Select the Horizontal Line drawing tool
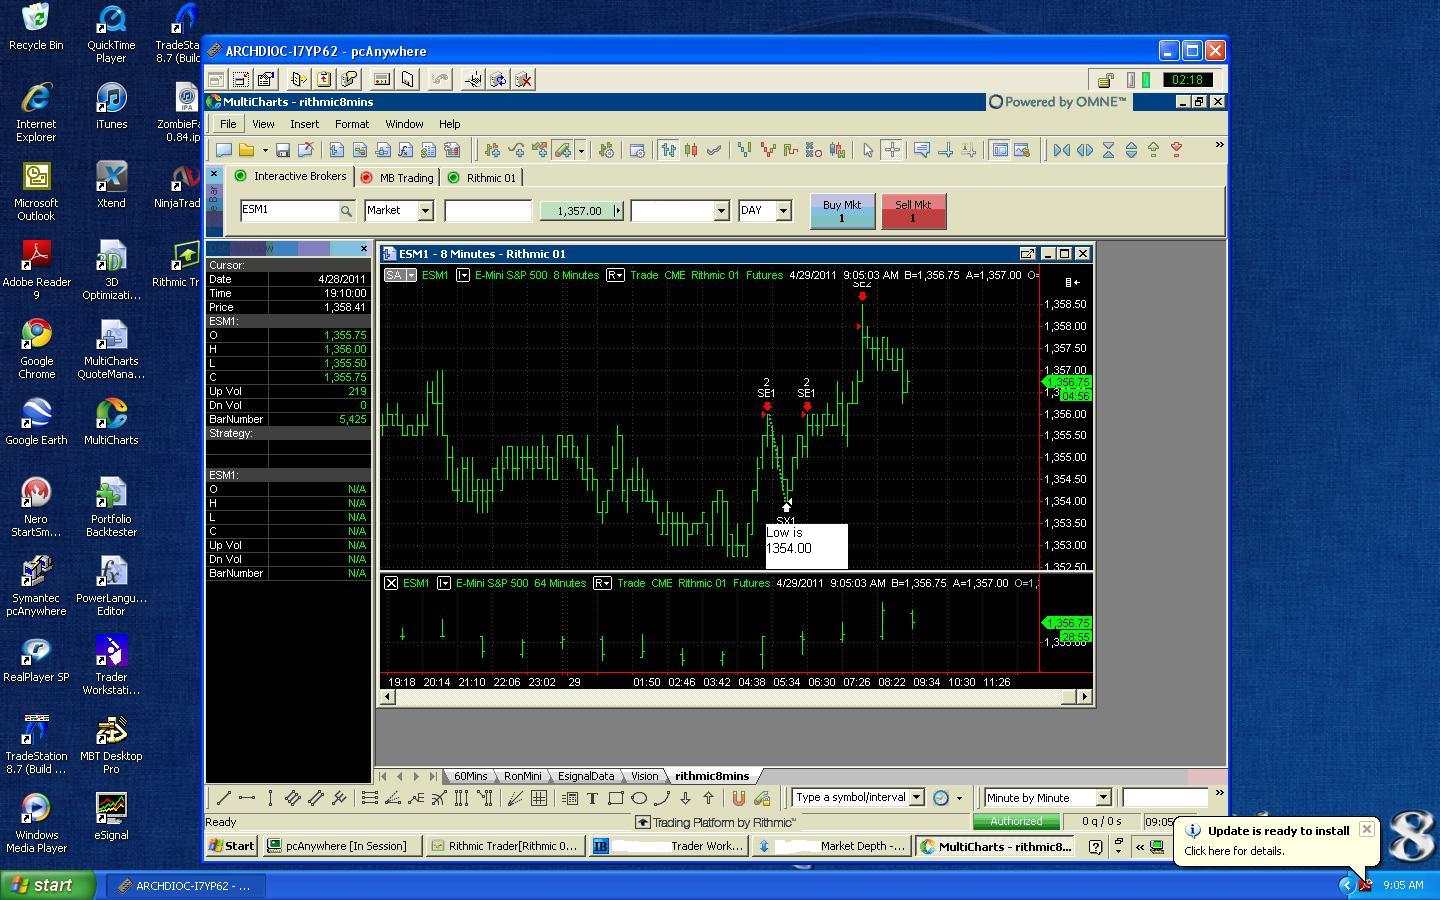 click(x=246, y=798)
